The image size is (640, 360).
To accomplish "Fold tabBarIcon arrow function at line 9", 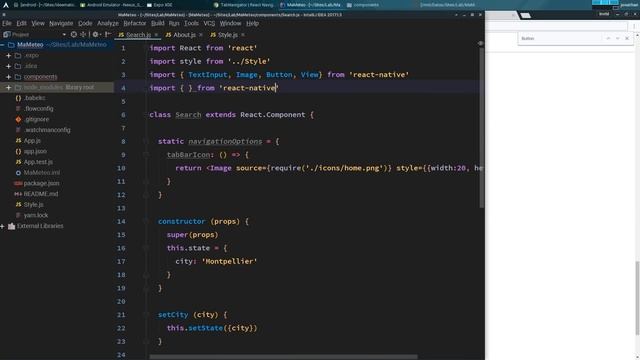I will pyautogui.click(x=146, y=155).
